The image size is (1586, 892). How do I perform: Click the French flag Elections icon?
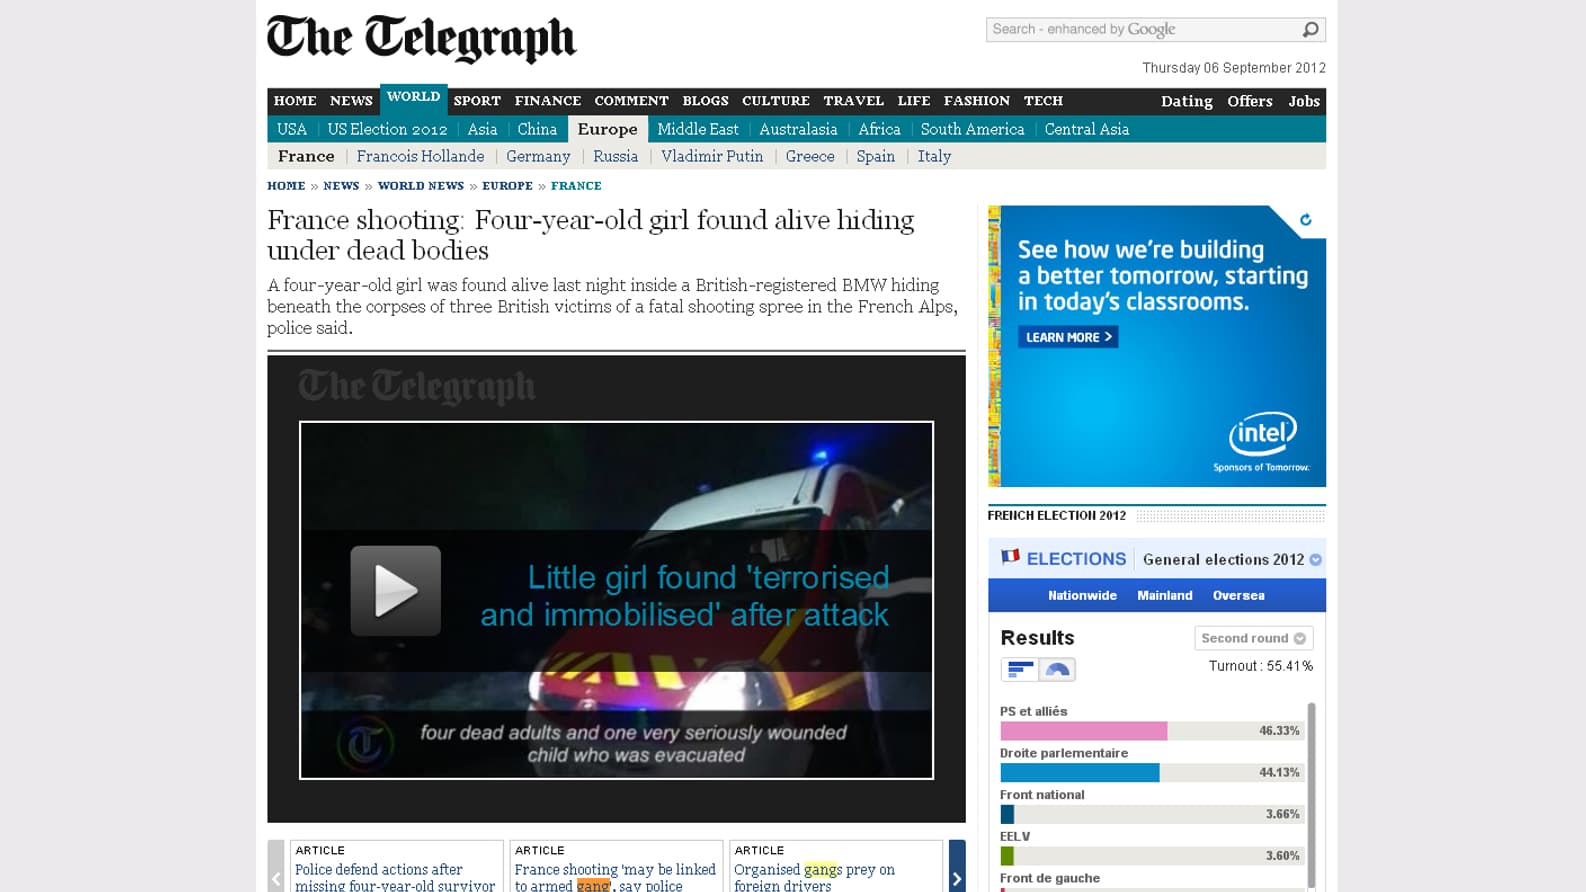(1010, 557)
